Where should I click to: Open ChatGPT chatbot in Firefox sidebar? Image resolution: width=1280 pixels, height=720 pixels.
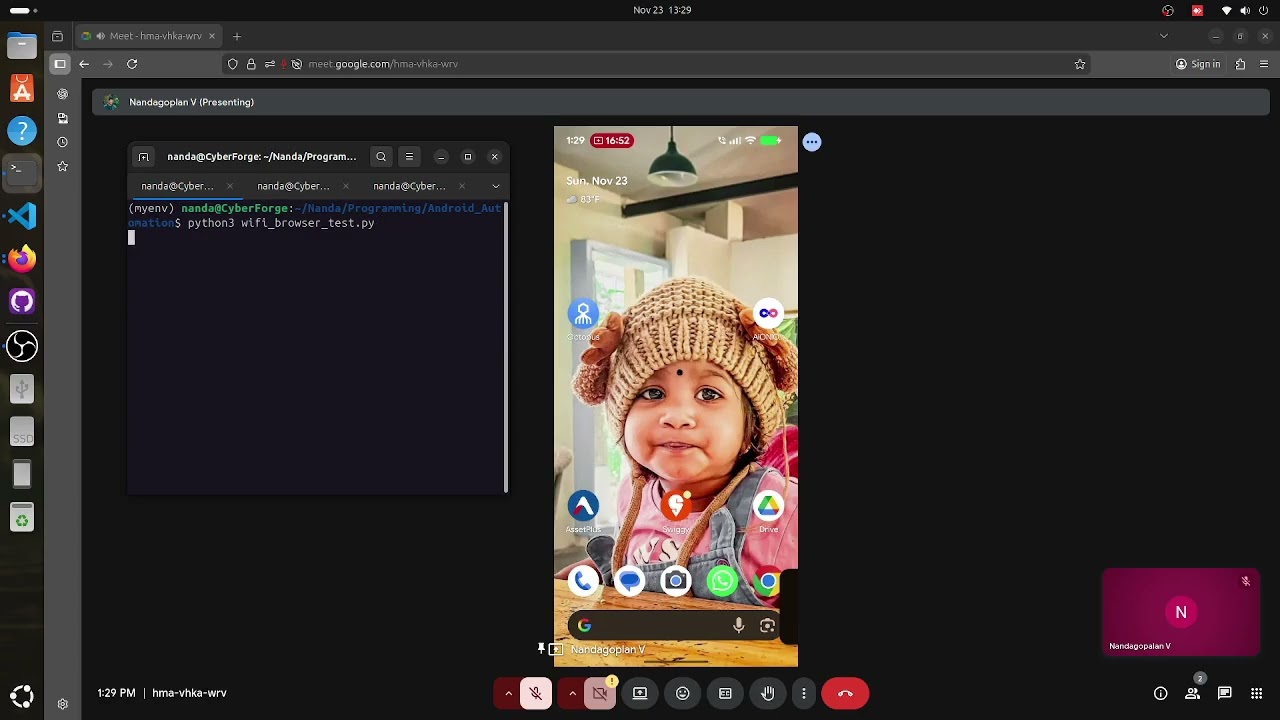point(62,94)
